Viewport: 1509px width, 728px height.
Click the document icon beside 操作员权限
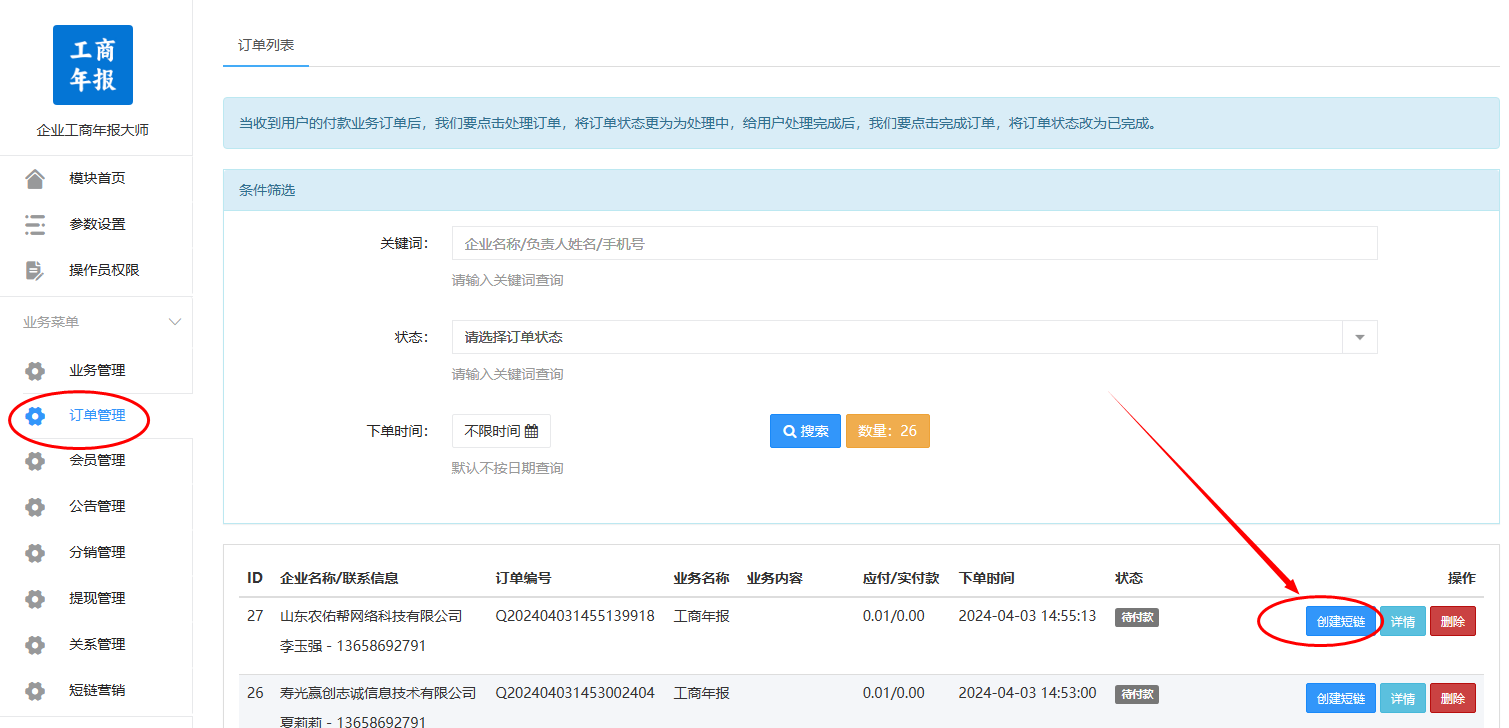coord(35,271)
